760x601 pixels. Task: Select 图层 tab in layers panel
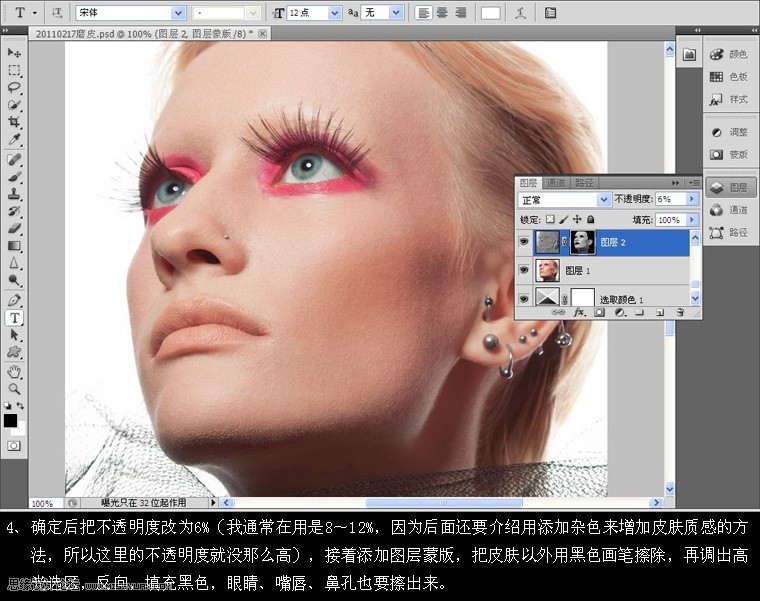(x=528, y=183)
